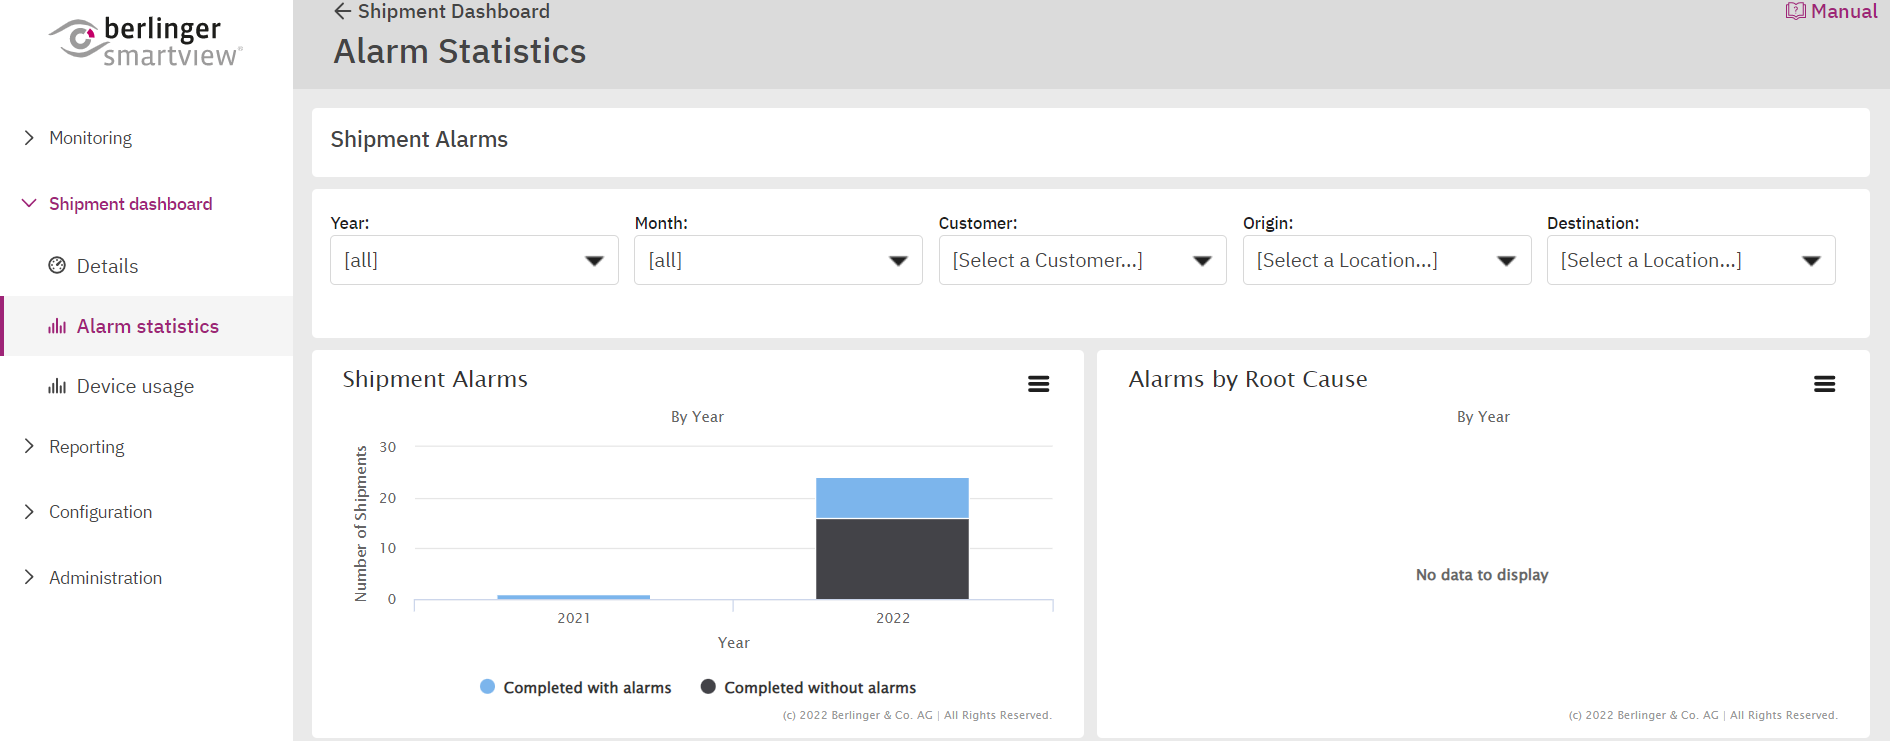Select Shipment dashboard in the sidebar
This screenshot has height=741, width=1902.
(131, 204)
